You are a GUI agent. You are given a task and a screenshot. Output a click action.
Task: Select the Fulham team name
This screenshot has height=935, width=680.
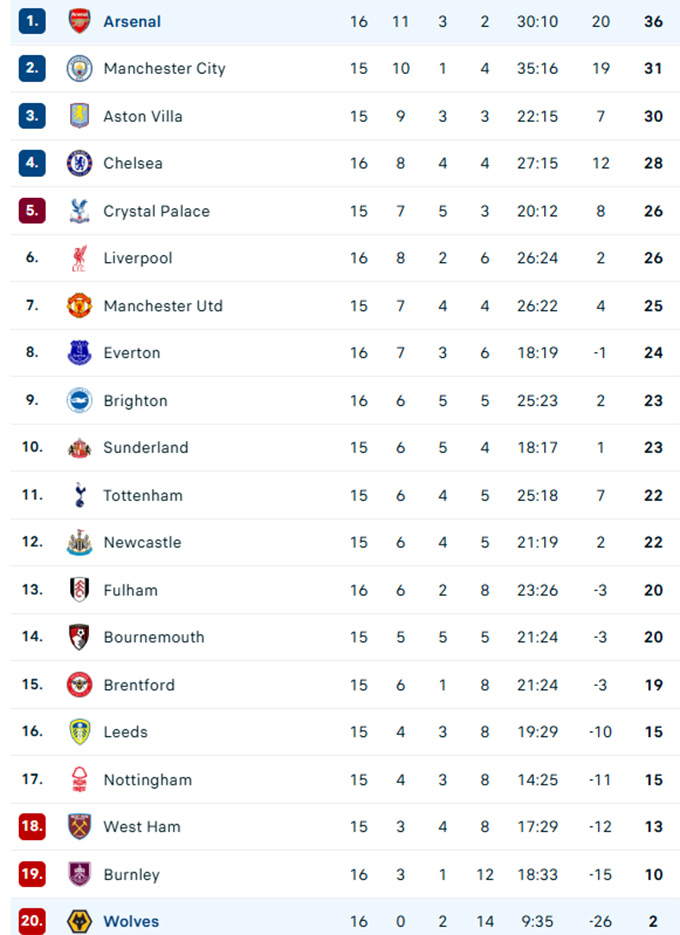(130, 590)
